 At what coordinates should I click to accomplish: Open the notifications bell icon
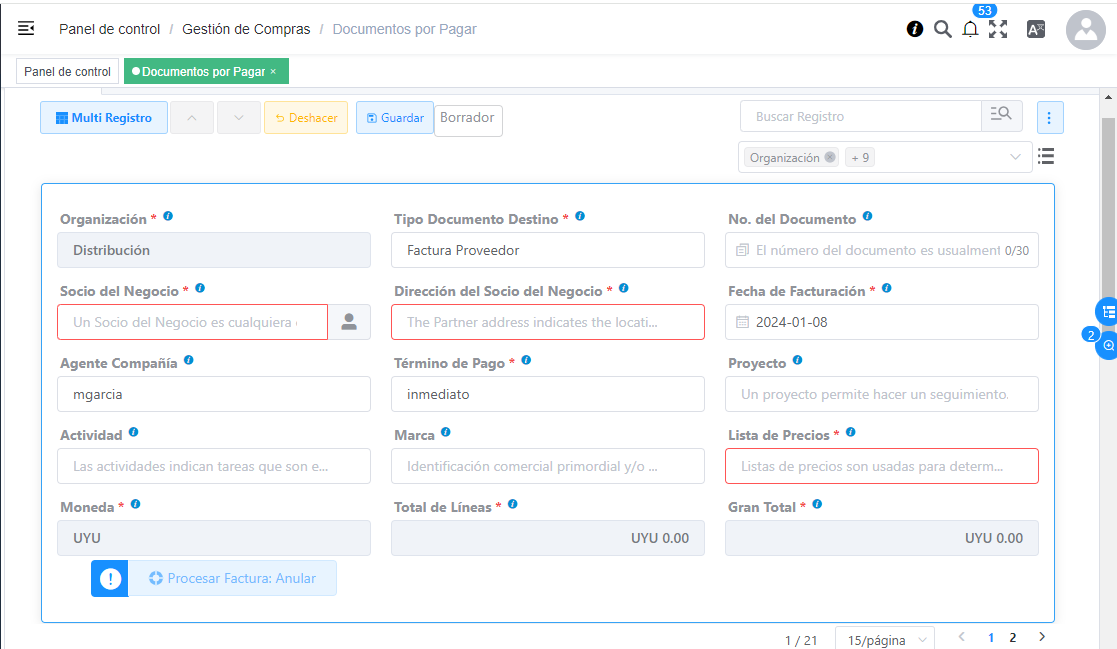[x=970, y=29]
